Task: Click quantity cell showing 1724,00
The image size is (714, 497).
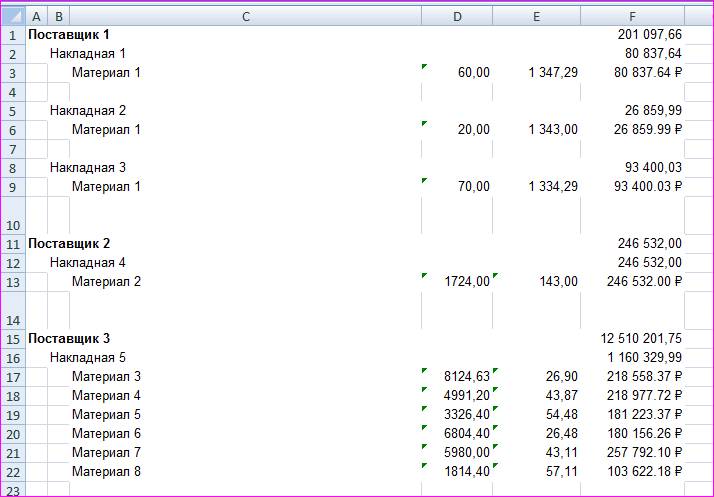Action: (467, 282)
